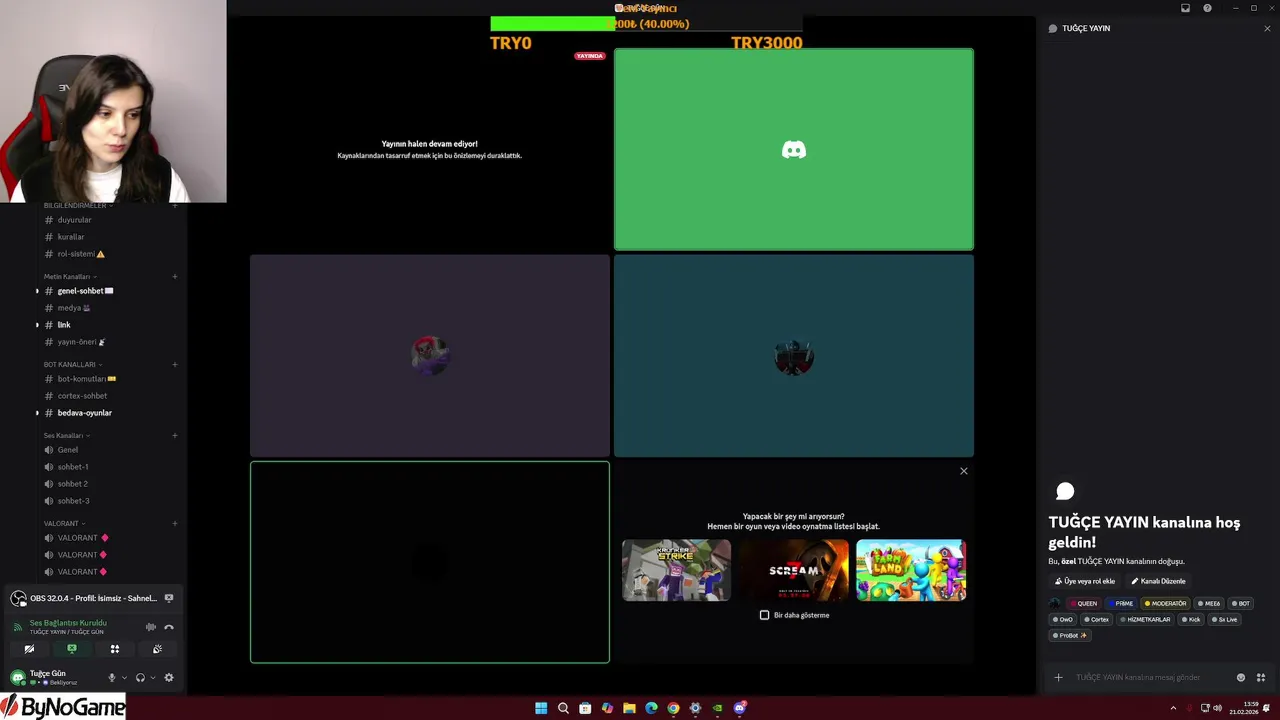Collapse the Ses Kanalları category
This screenshot has height=720, width=1280.
point(66,435)
